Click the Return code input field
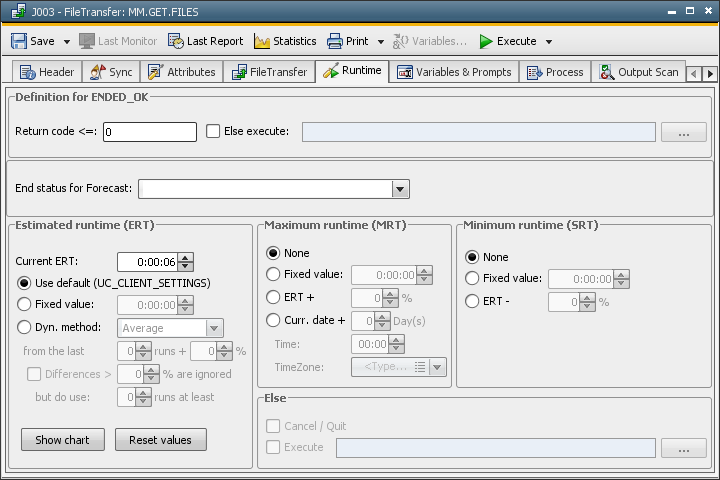 tap(150, 132)
